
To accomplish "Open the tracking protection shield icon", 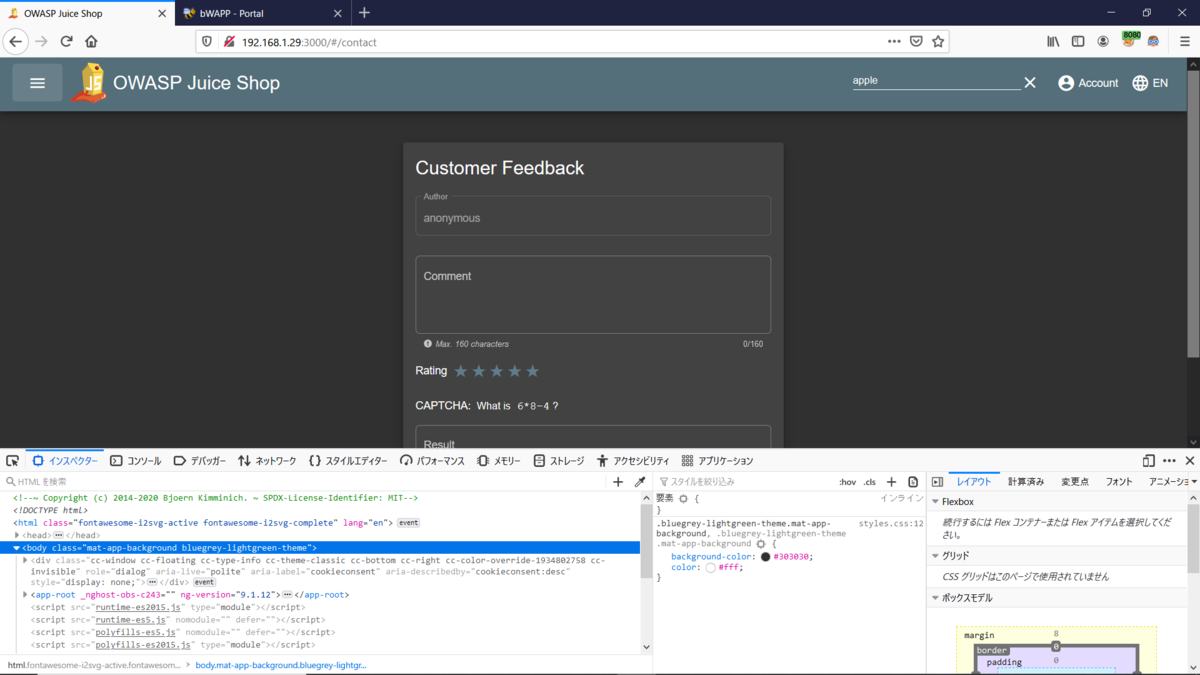I will tap(207, 42).
